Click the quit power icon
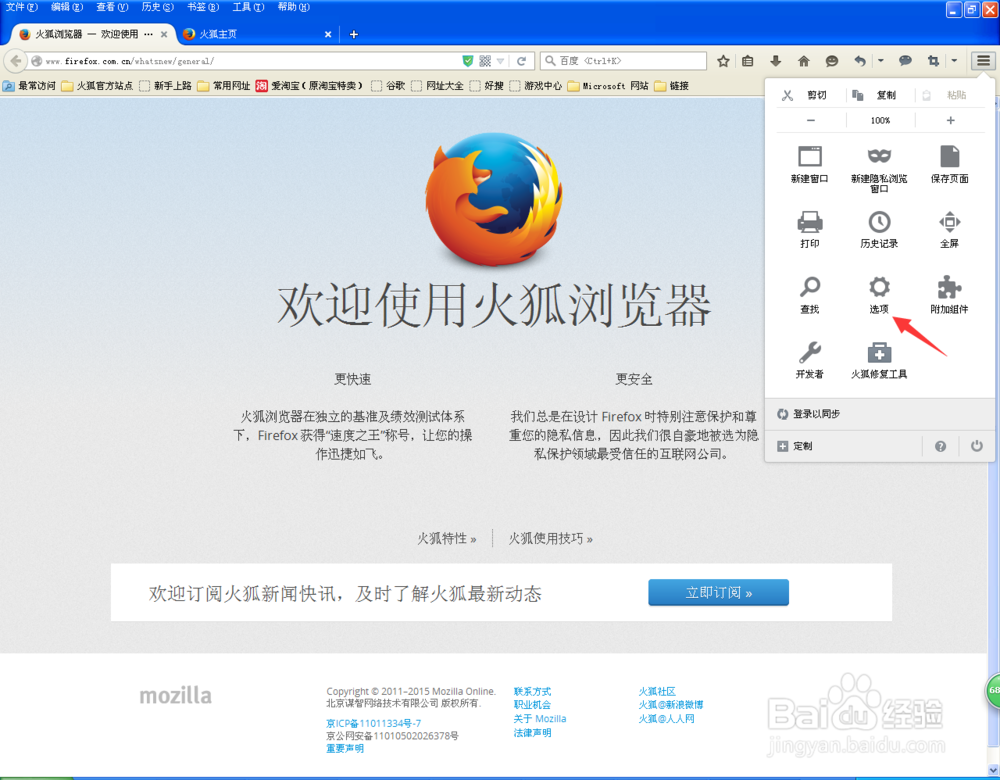1000x780 pixels. 976,446
